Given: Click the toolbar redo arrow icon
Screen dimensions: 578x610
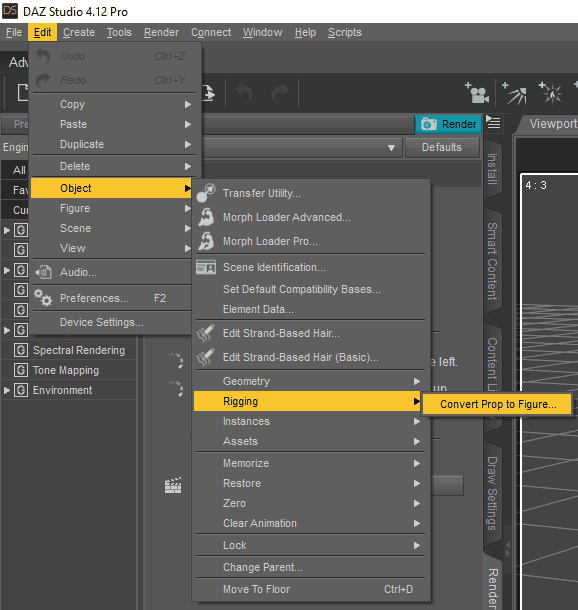Looking at the screenshot, I should [280, 93].
